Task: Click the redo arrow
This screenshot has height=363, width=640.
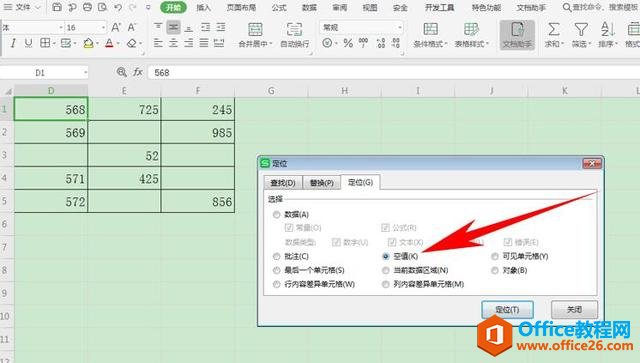Action: [x=132, y=7]
